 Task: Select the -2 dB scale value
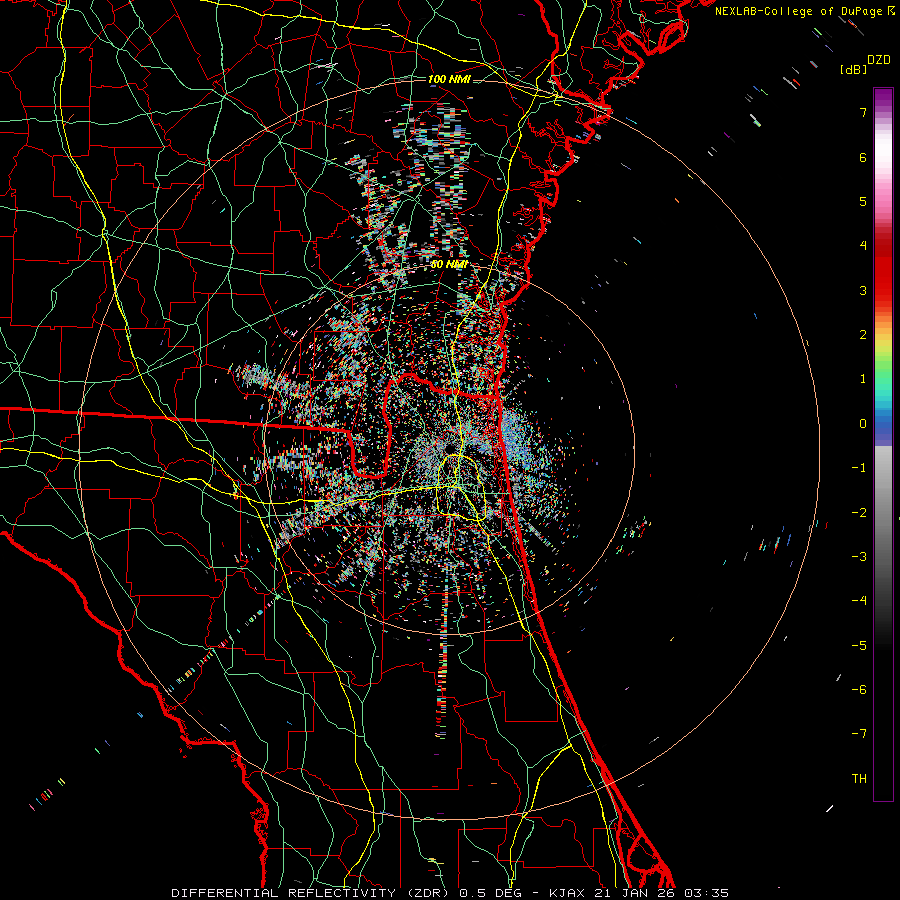859,513
